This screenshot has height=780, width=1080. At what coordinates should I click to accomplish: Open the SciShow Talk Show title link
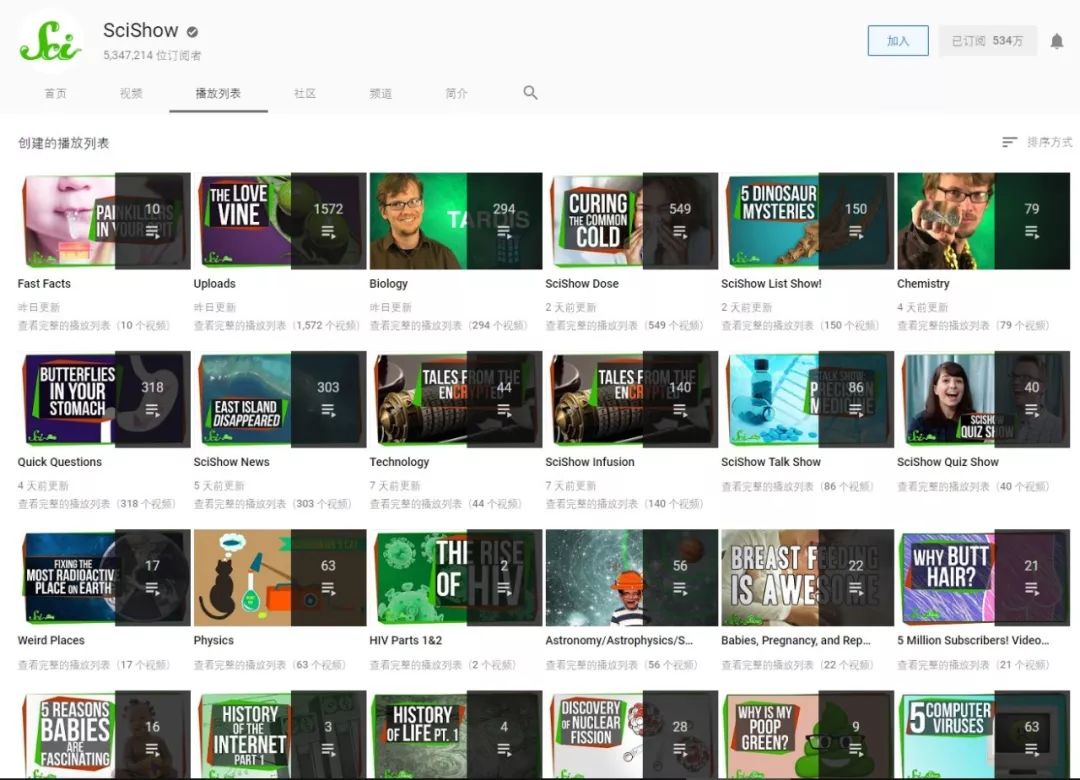pyautogui.click(x=771, y=462)
